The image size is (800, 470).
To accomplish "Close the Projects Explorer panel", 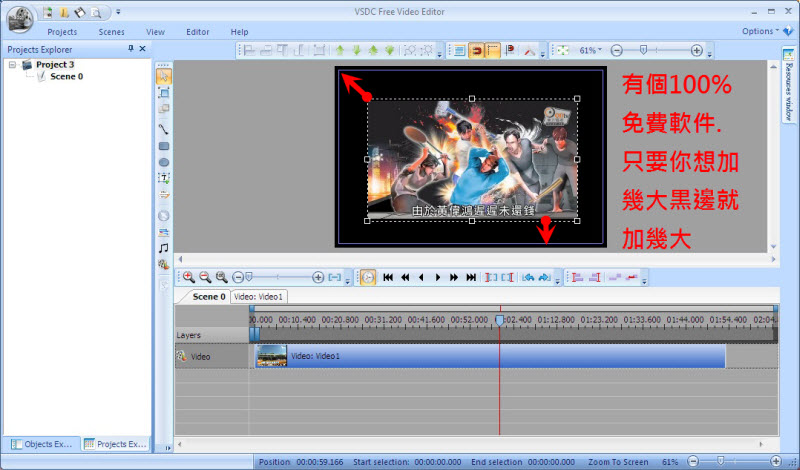I will 143,48.
